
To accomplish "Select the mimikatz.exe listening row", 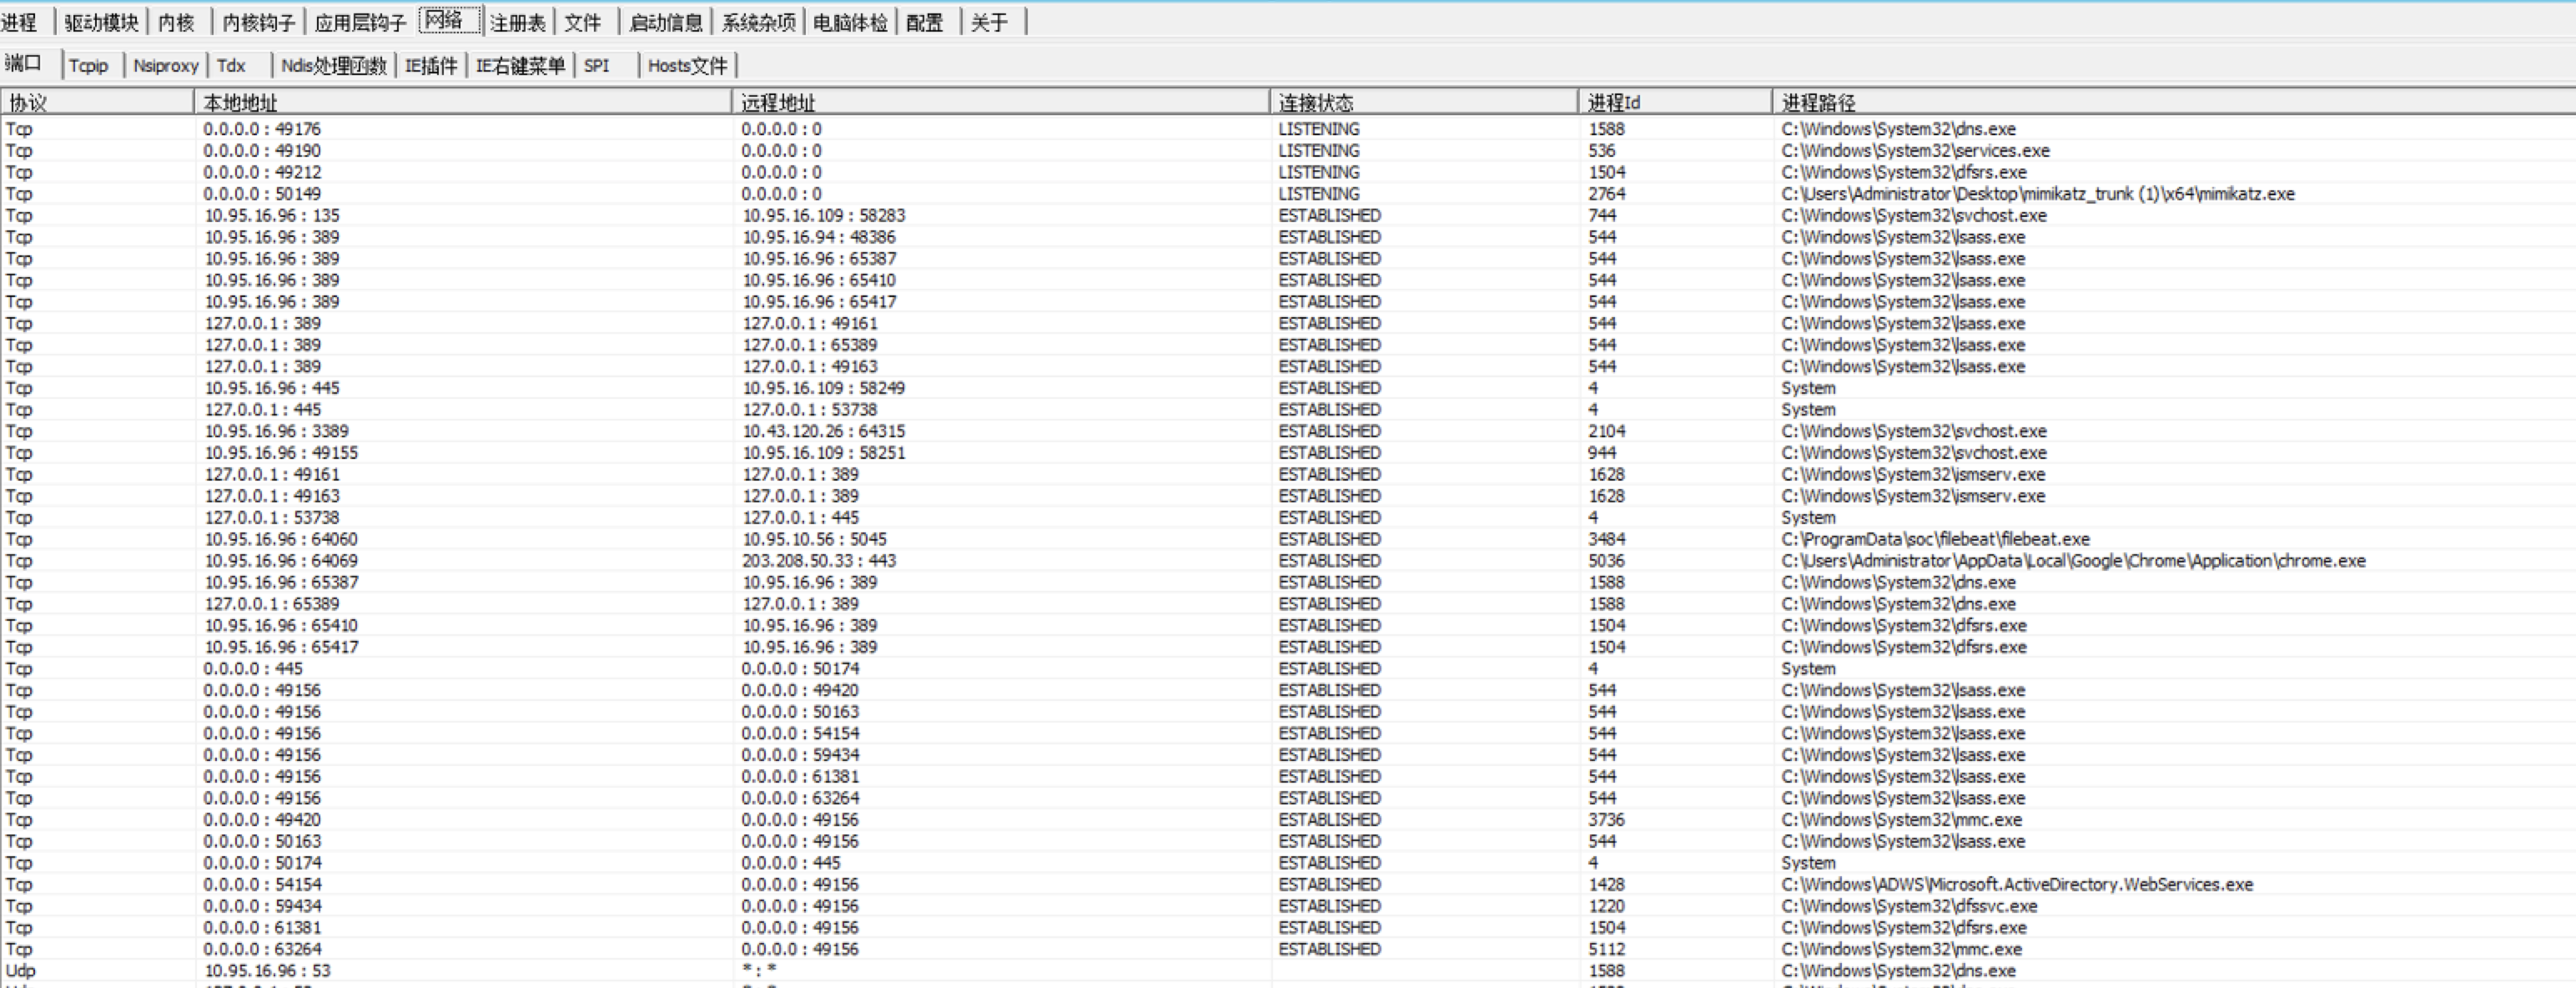I will (x=2037, y=194).
